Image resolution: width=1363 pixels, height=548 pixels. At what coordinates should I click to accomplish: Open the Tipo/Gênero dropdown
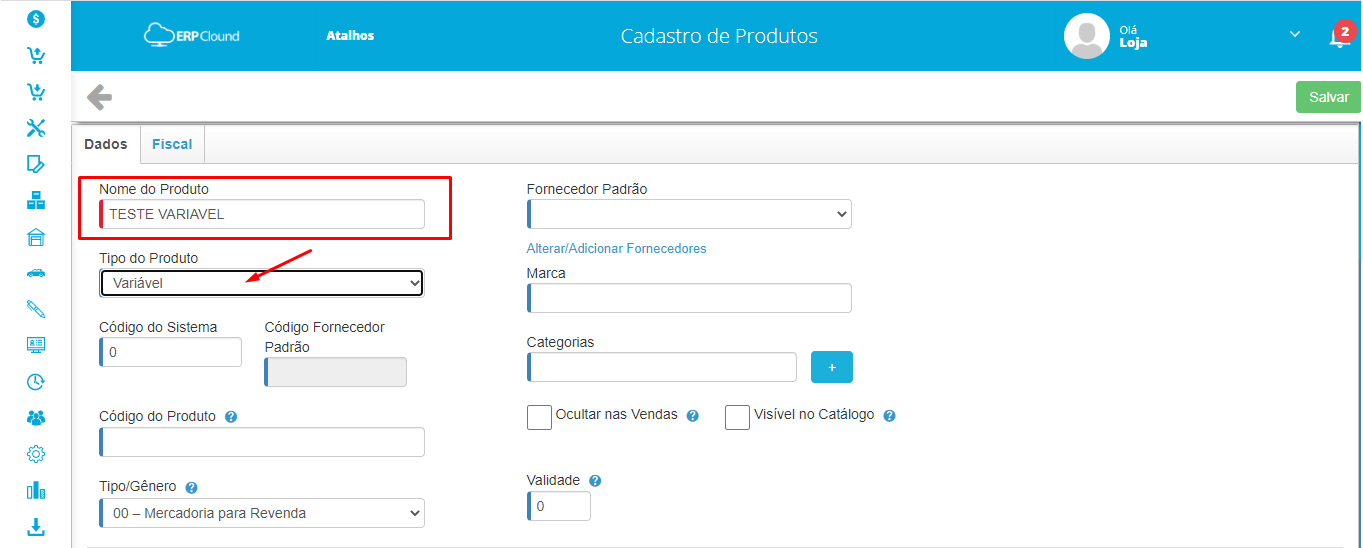click(x=262, y=513)
